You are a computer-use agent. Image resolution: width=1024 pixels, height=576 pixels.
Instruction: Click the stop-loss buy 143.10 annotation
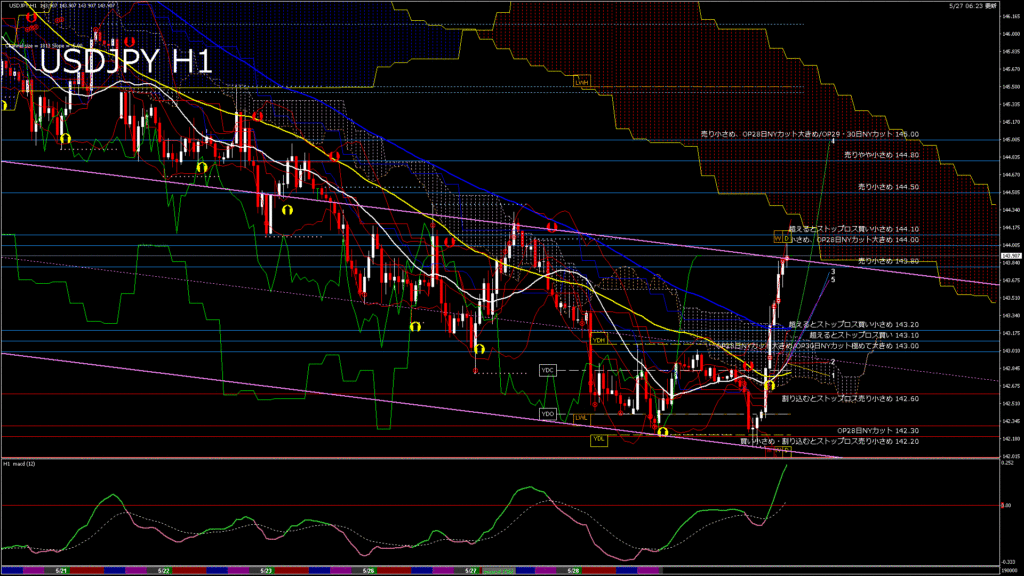(x=864, y=335)
